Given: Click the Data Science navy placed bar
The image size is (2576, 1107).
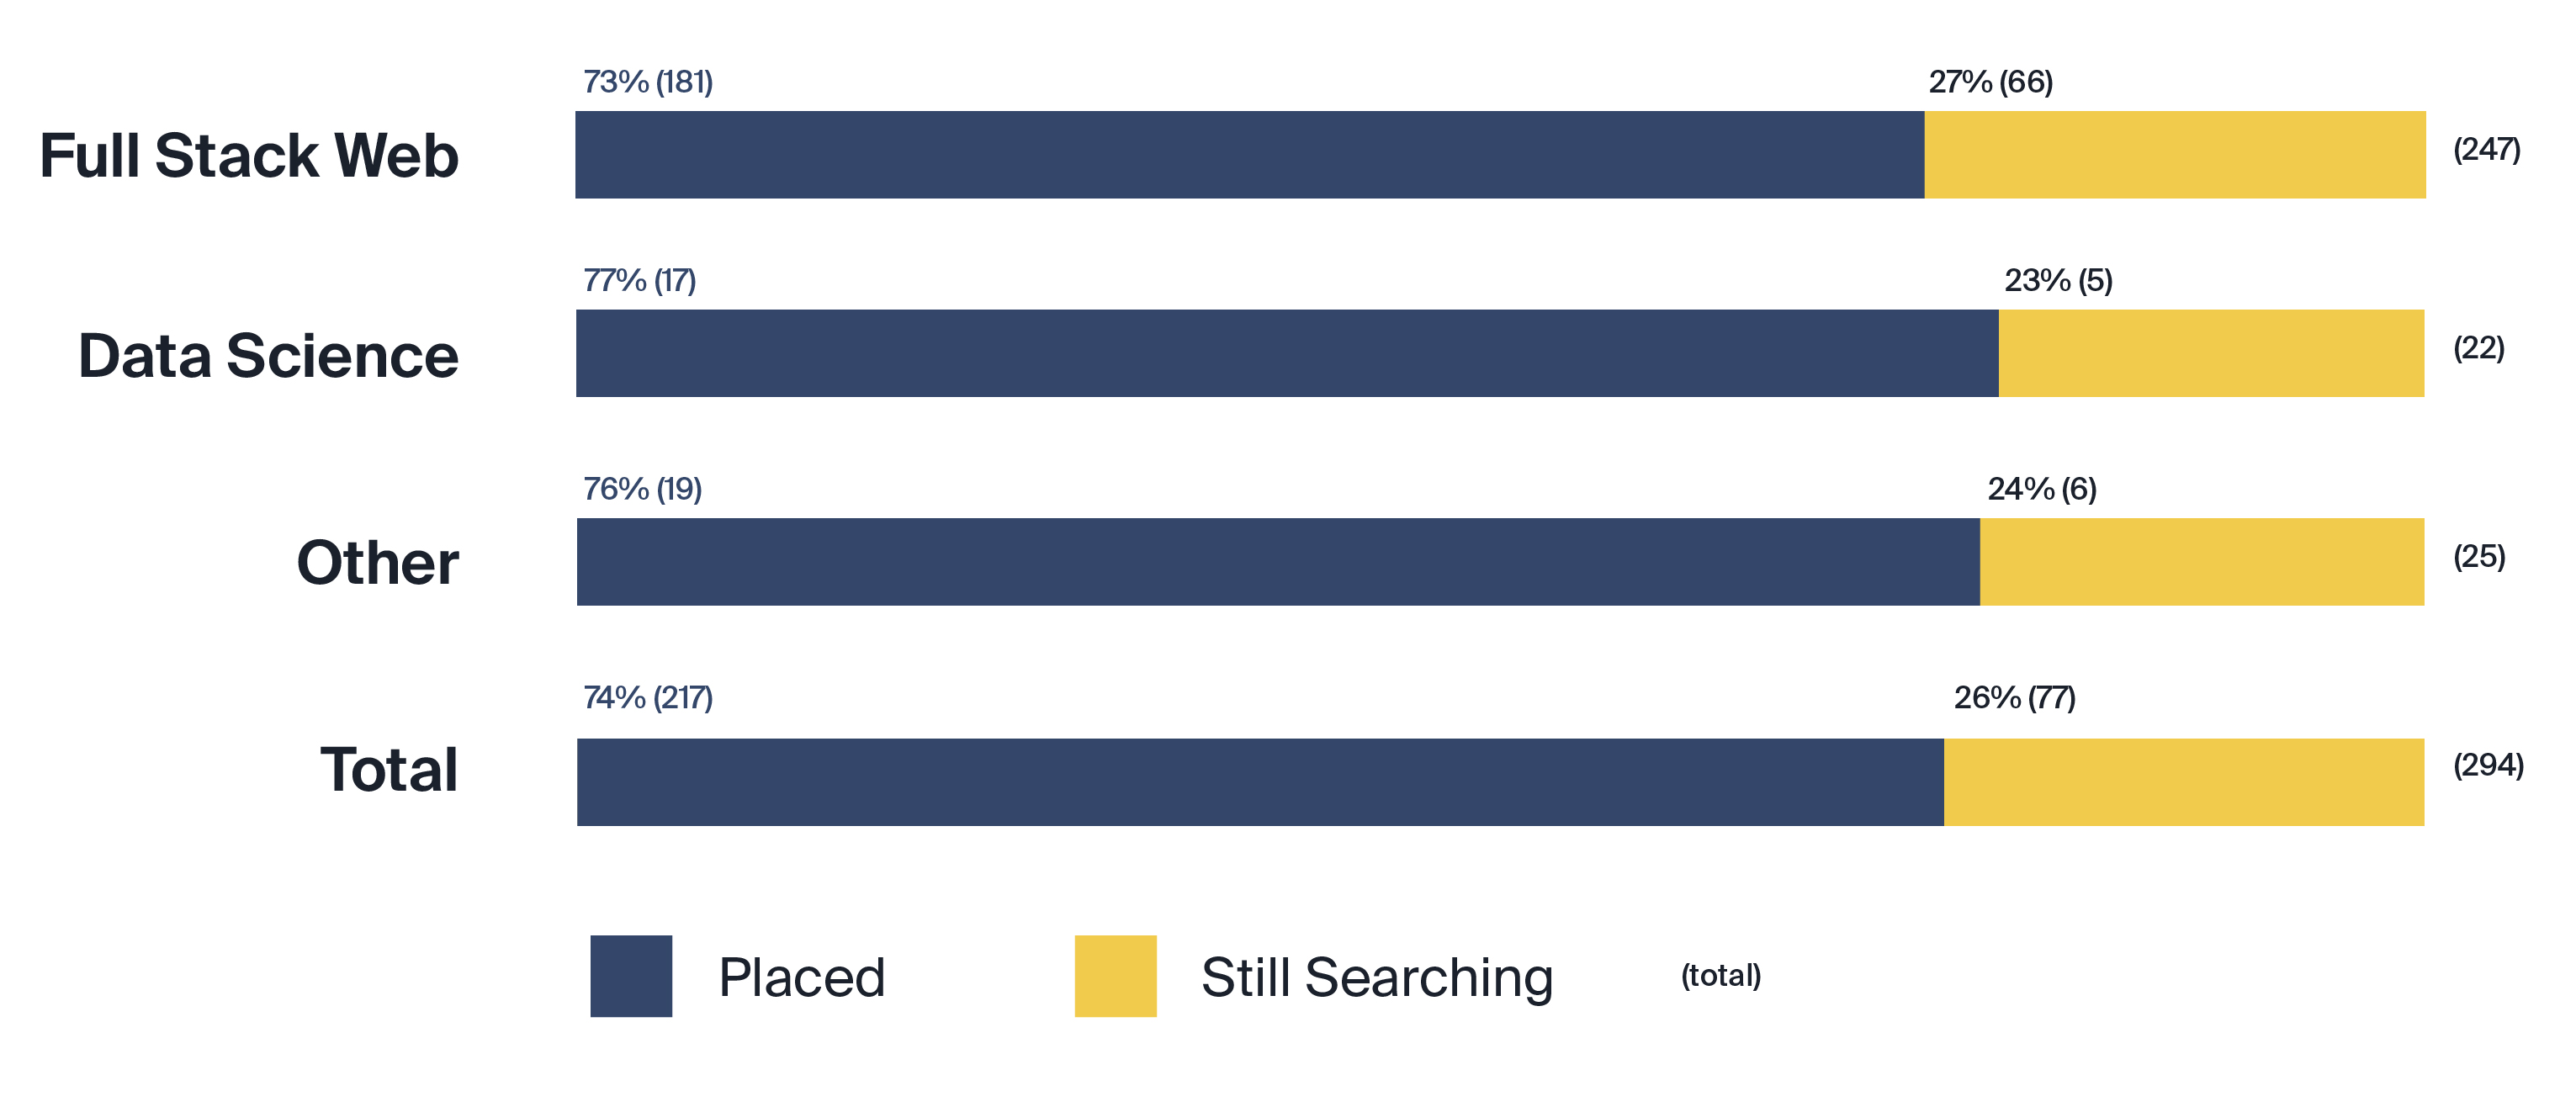Looking at the screenshot, I should (x=1287, y=353).
